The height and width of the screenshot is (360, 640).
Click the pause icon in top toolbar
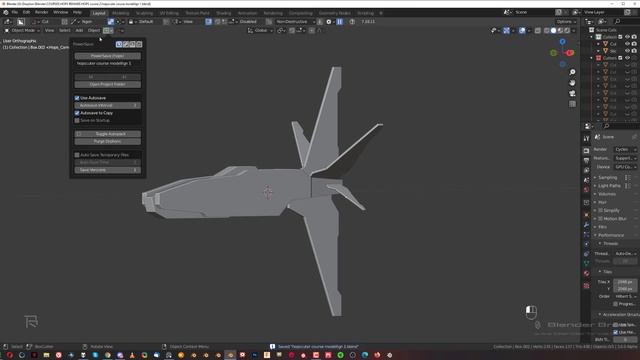pos(340,22)
